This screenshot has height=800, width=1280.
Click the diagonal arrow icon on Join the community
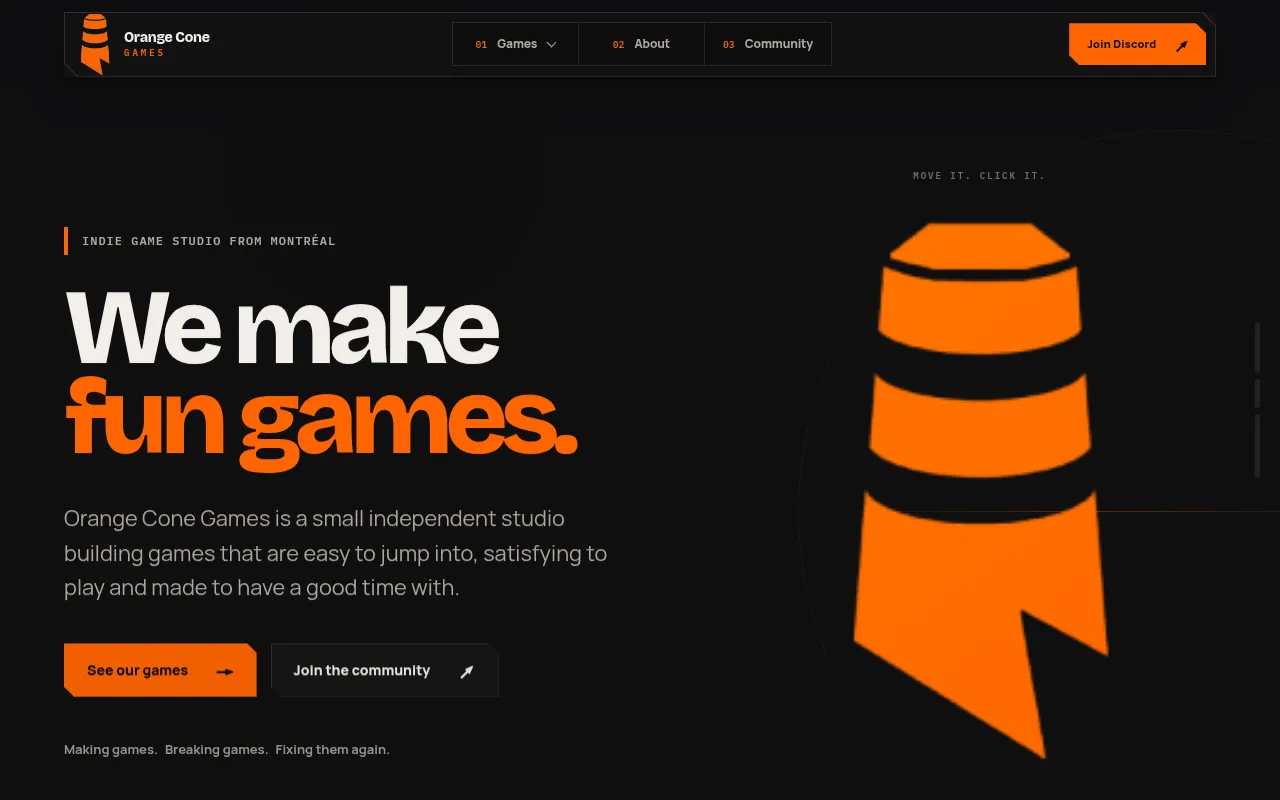(466, 671)
